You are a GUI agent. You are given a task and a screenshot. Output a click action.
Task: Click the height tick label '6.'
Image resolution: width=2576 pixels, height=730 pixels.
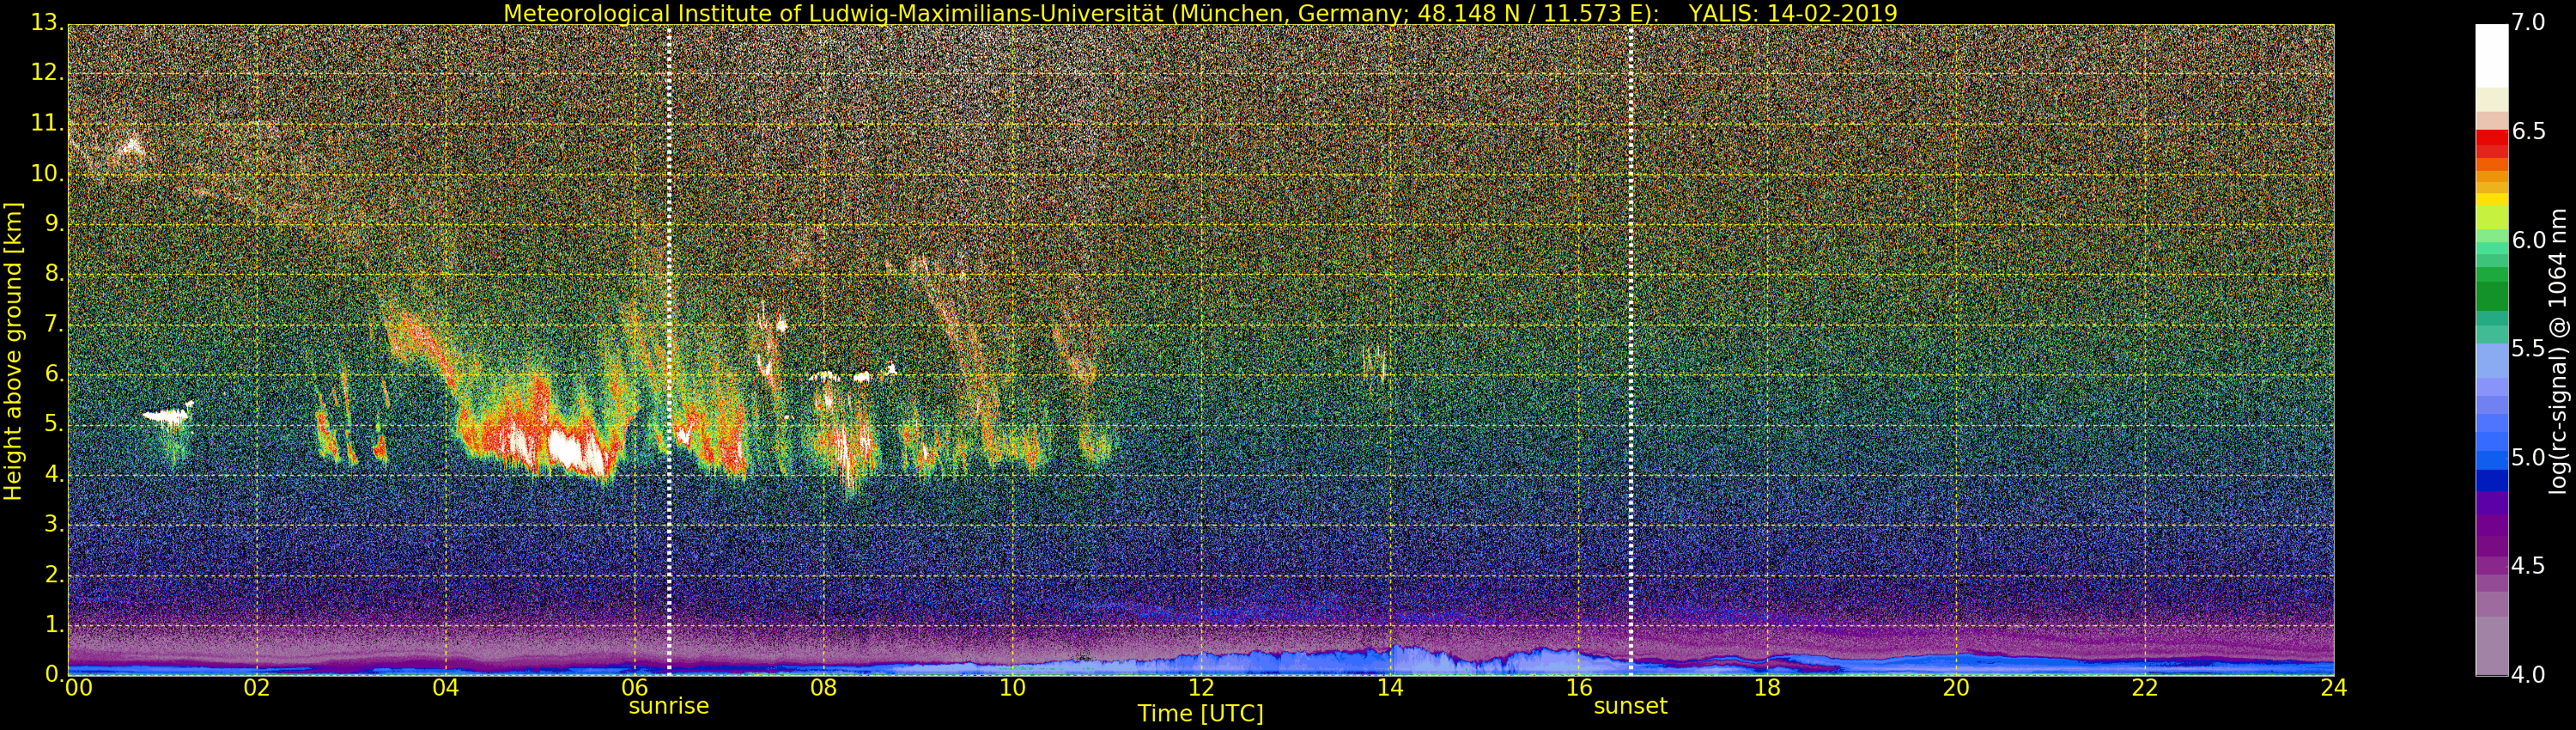pos(54,374)
